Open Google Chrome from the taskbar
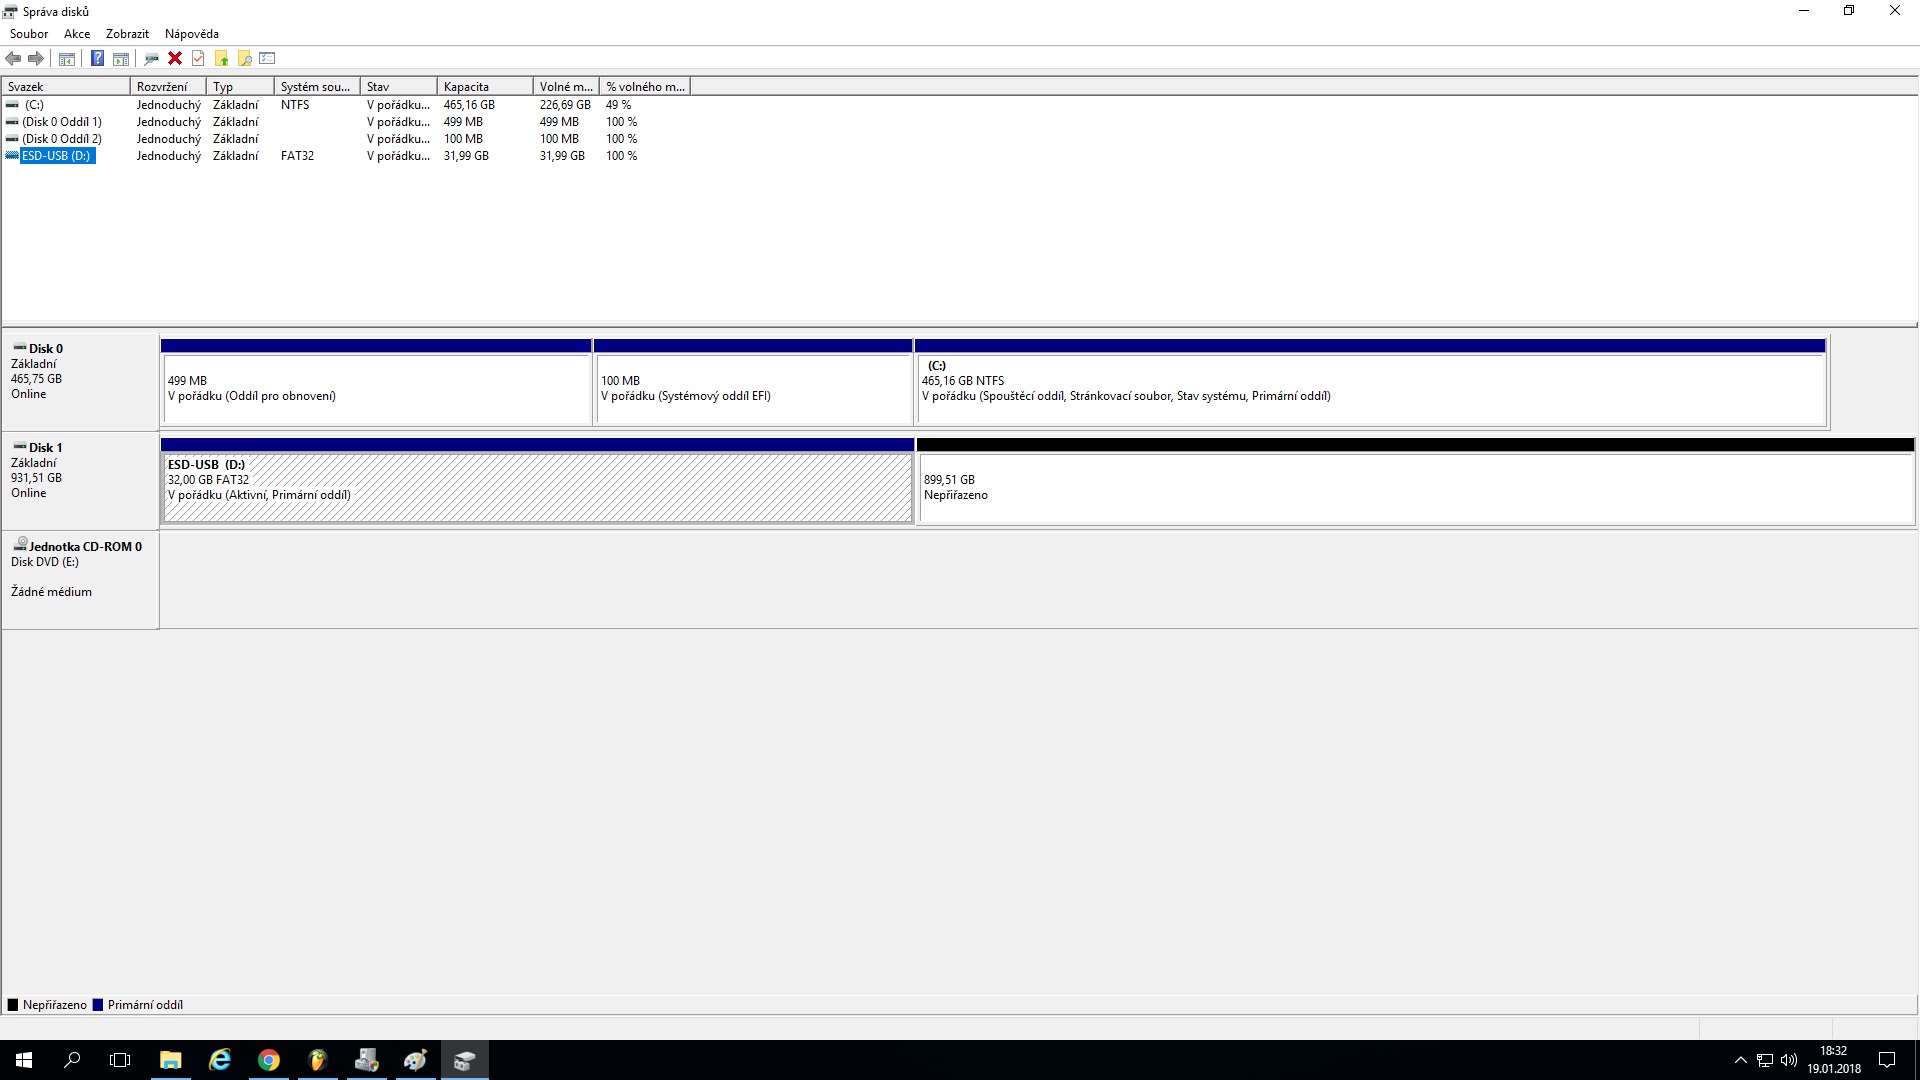Viewport: 1920px width, 1080px height. pos(268,1060)
